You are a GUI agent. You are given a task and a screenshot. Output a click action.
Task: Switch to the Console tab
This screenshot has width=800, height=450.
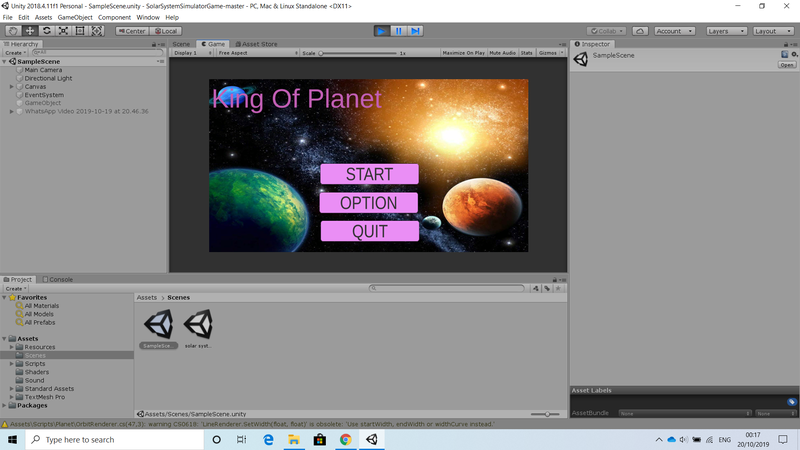coord(60,279)
